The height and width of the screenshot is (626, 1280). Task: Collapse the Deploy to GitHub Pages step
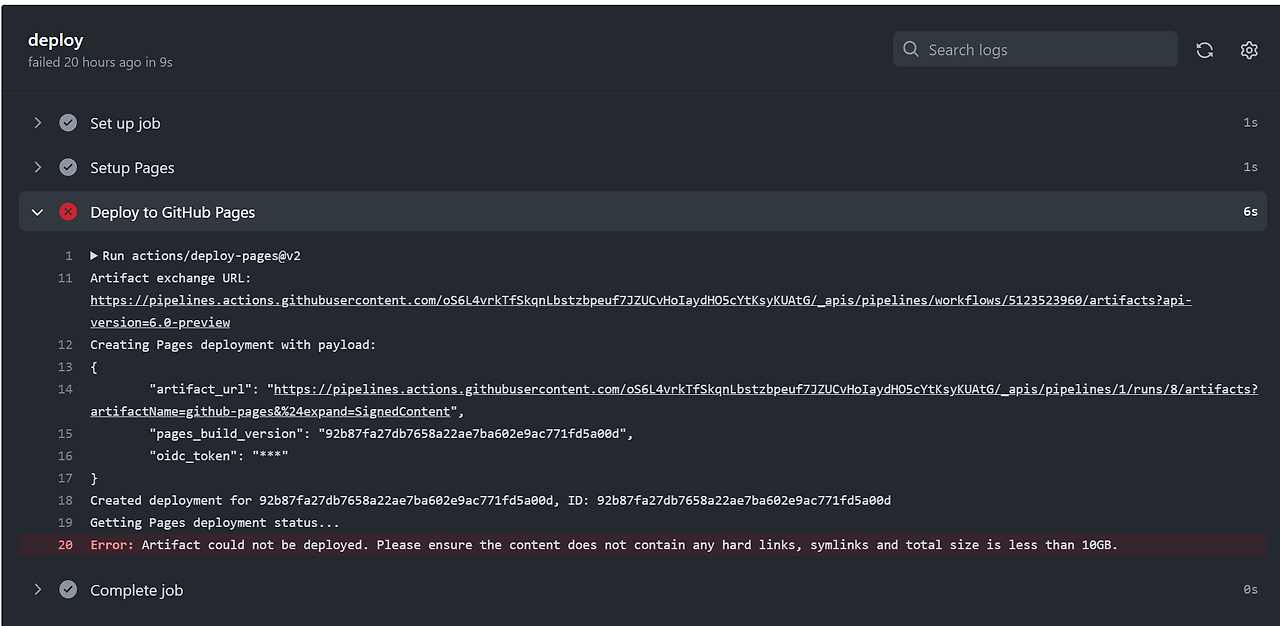coord(37,211)
